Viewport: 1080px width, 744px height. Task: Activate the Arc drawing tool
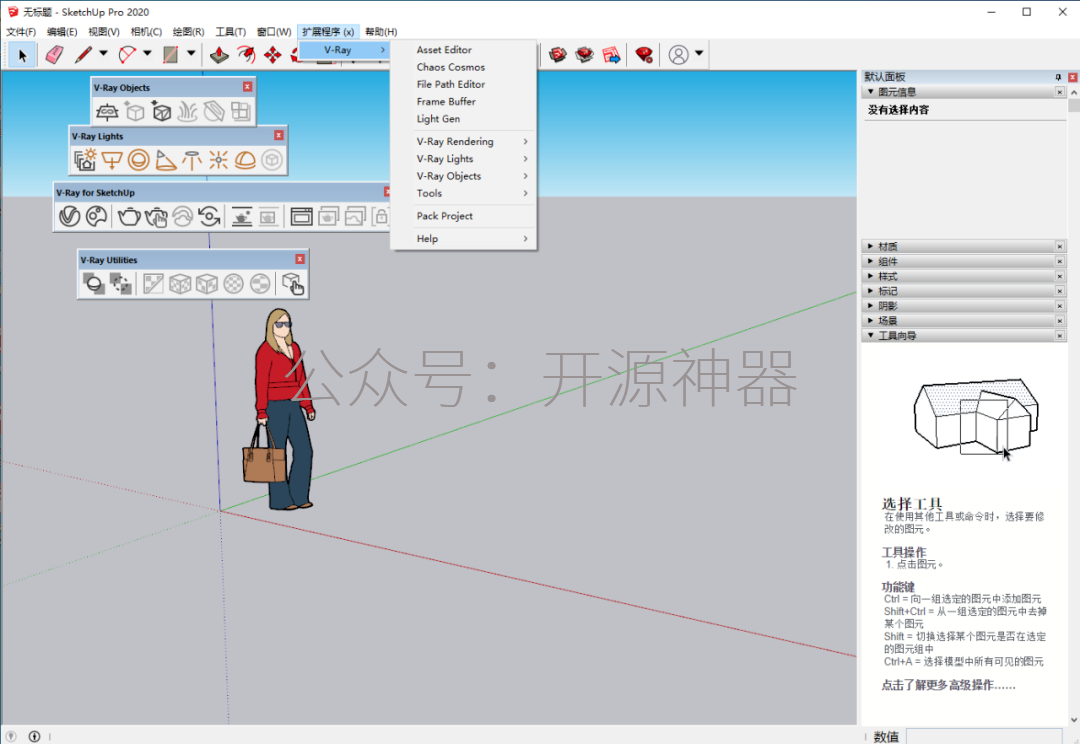[127, 54]
